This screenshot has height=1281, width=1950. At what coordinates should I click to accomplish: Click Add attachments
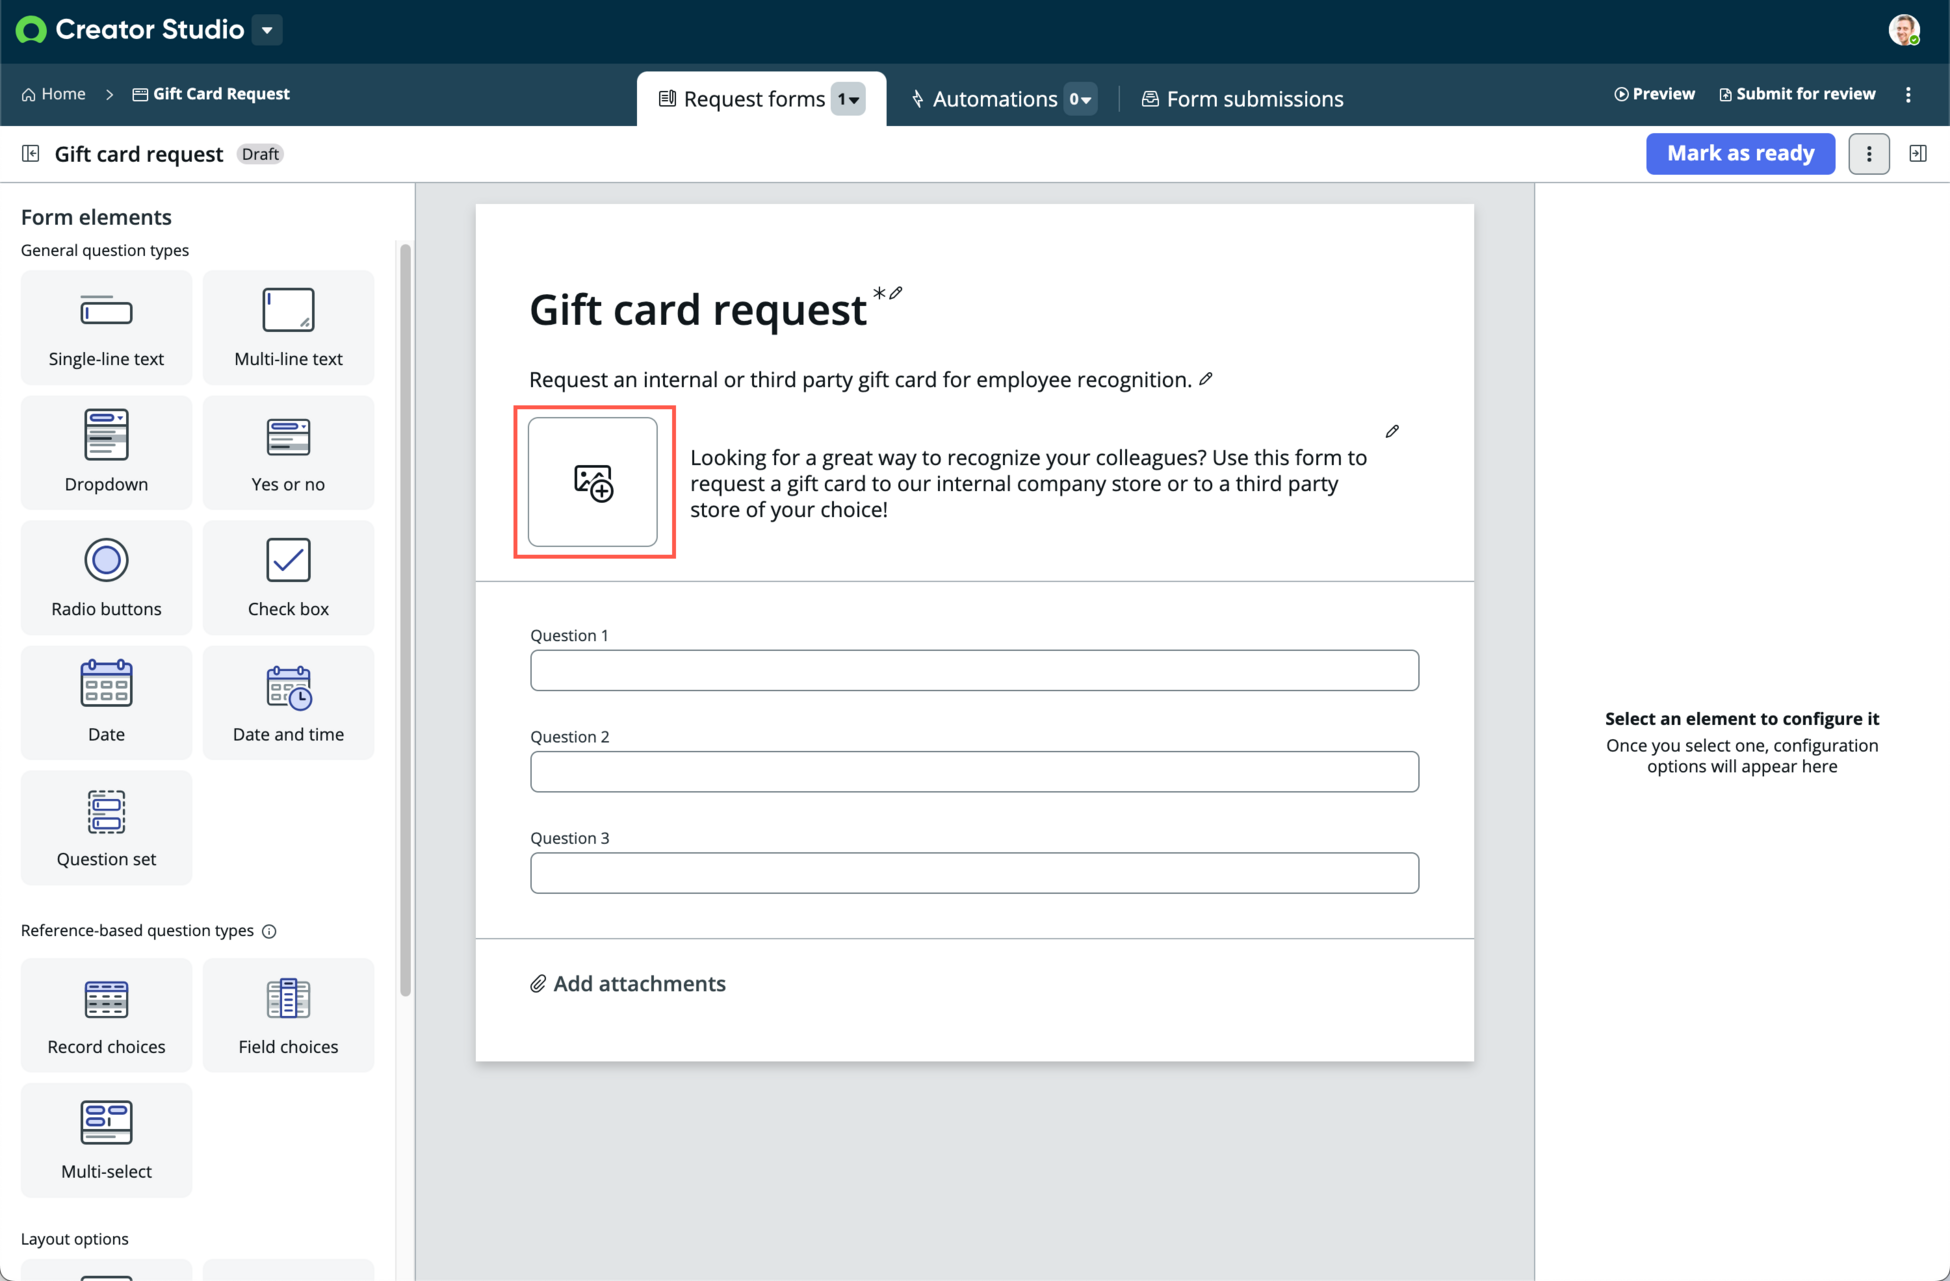click(x=628, y=984)
